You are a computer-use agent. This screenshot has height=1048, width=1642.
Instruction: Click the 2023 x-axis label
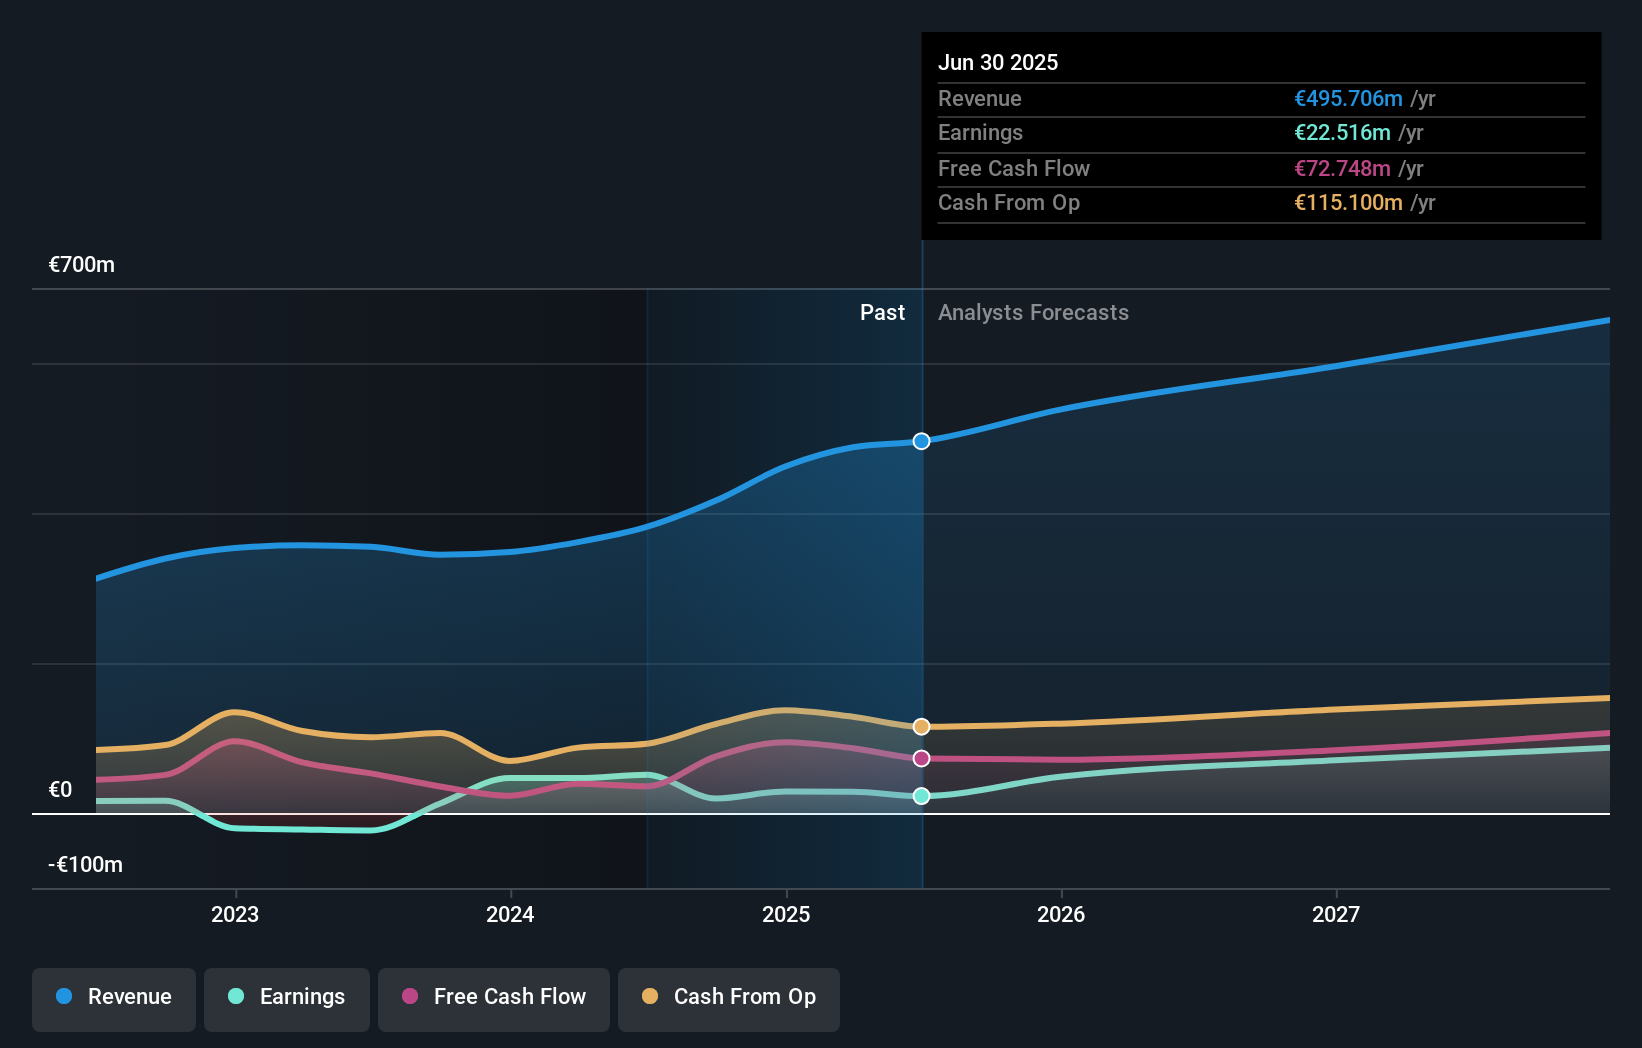(x=235, y=914)
